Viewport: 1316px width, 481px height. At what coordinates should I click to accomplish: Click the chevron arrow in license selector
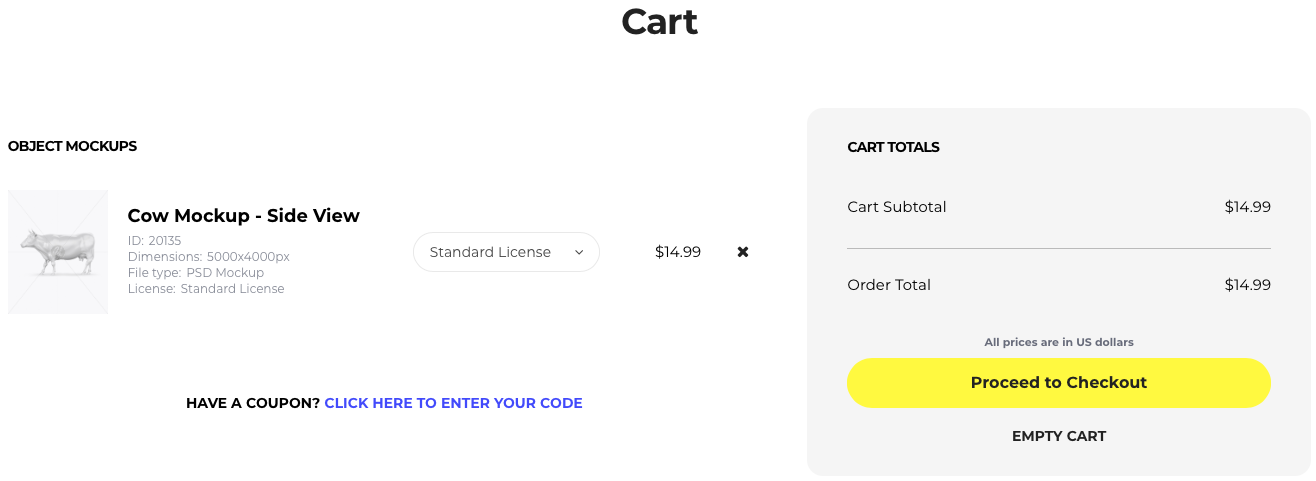coord(579,253)
